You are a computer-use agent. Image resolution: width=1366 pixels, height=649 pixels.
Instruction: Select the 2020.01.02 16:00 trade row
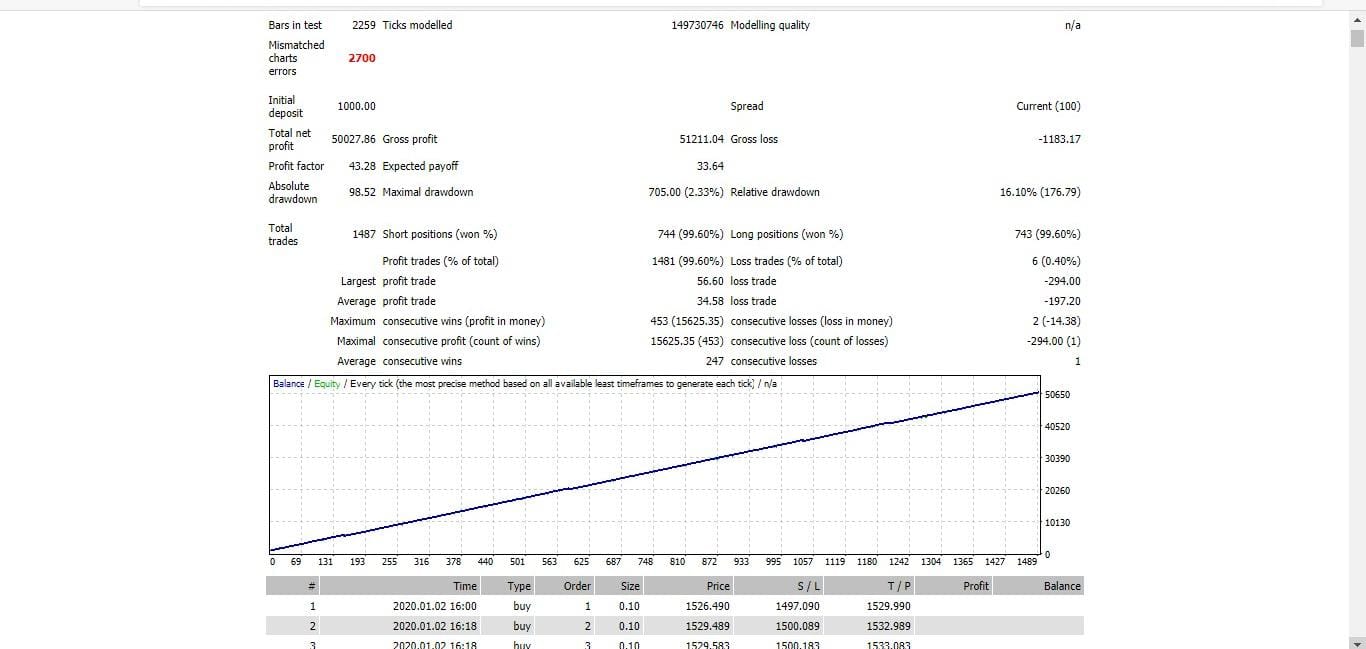[434, 606]
